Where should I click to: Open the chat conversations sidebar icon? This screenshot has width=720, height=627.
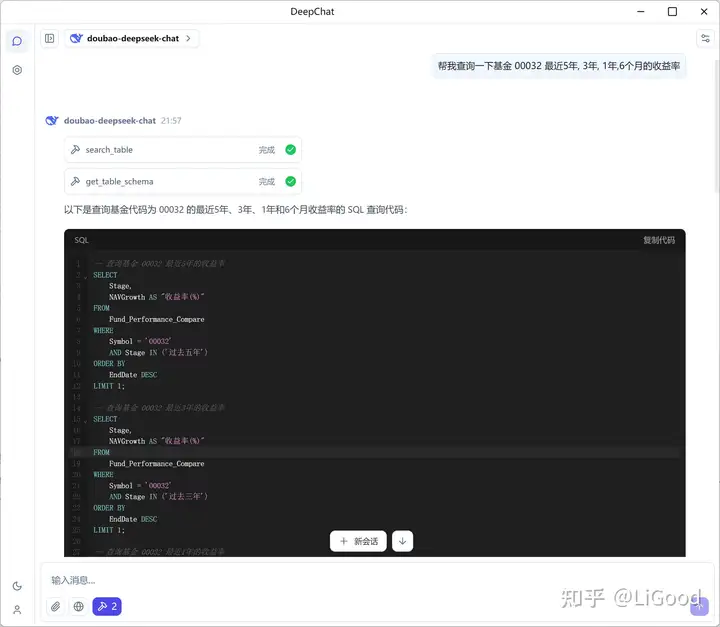click(x=17, y=41)
